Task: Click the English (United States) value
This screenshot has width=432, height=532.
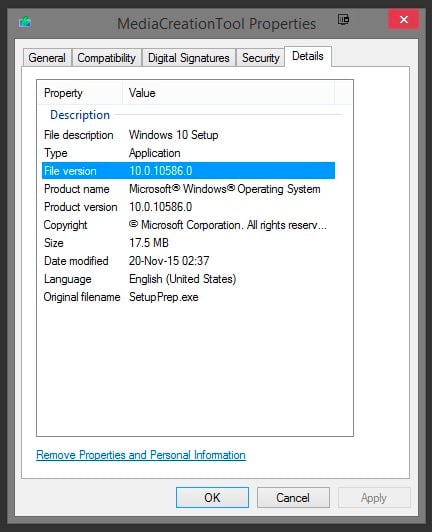Action: [x=183, y=279]
